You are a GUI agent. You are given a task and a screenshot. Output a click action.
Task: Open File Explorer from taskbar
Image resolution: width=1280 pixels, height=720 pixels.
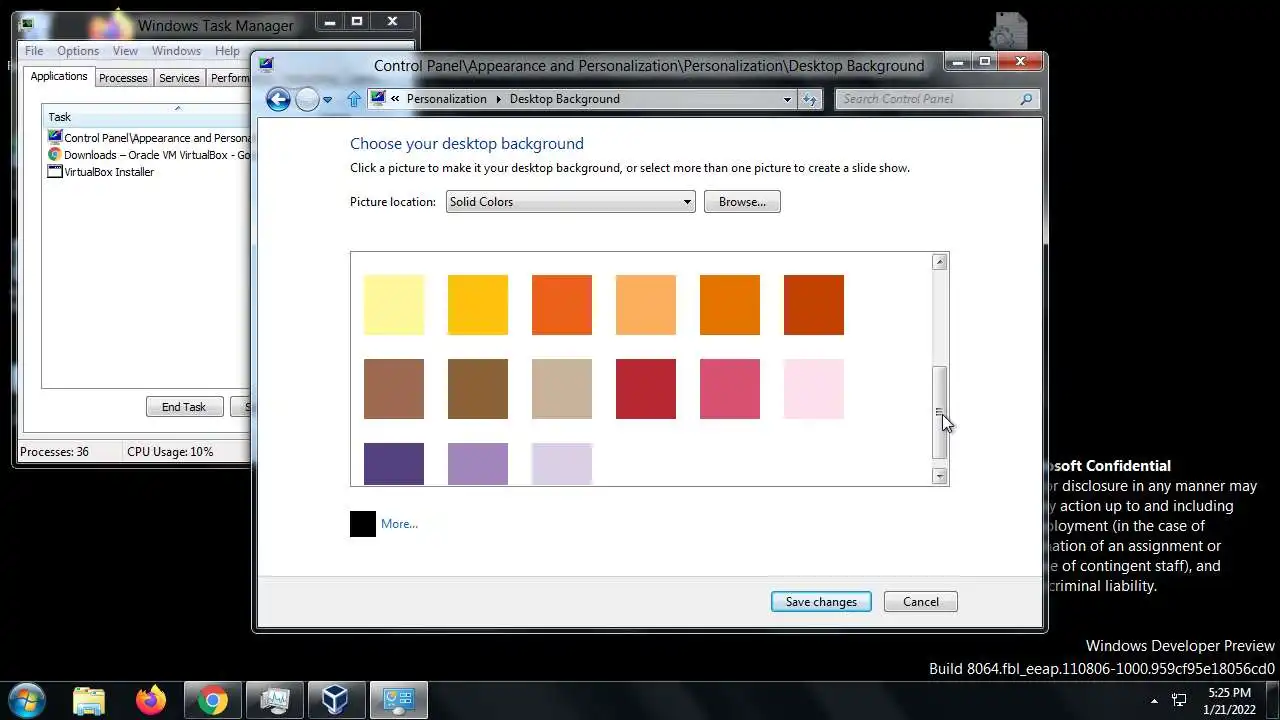click(89, 700)
